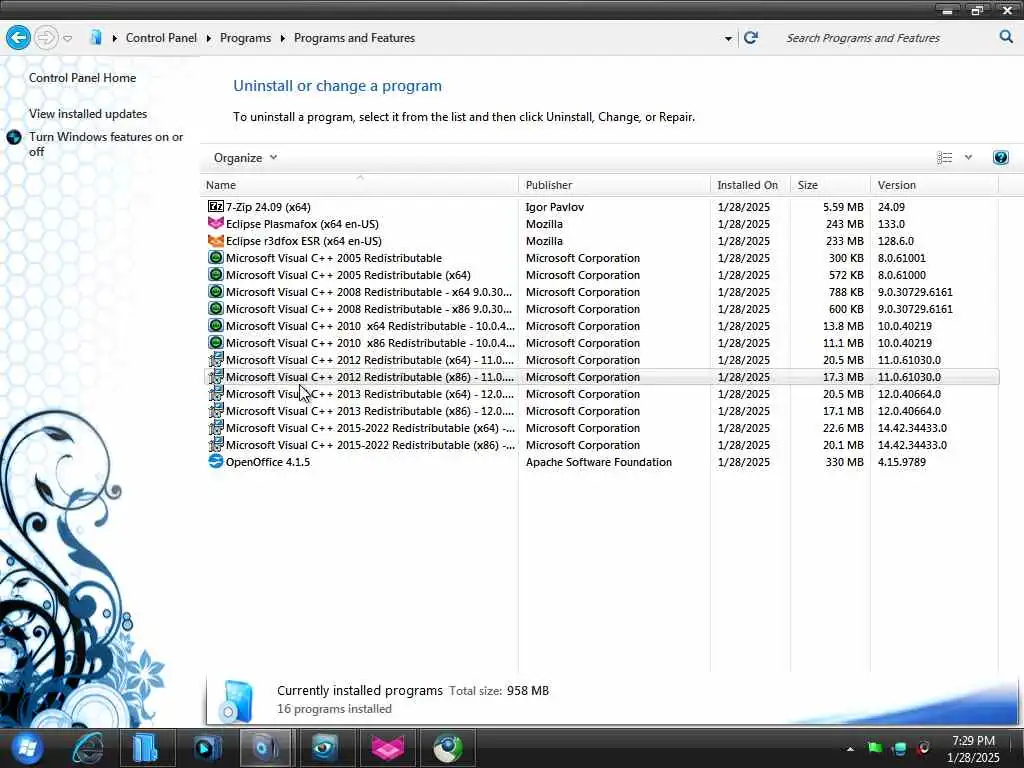Click the taskbar clock showing 7:29 PM
The image size is (1024, 768).
coord(974,749)
